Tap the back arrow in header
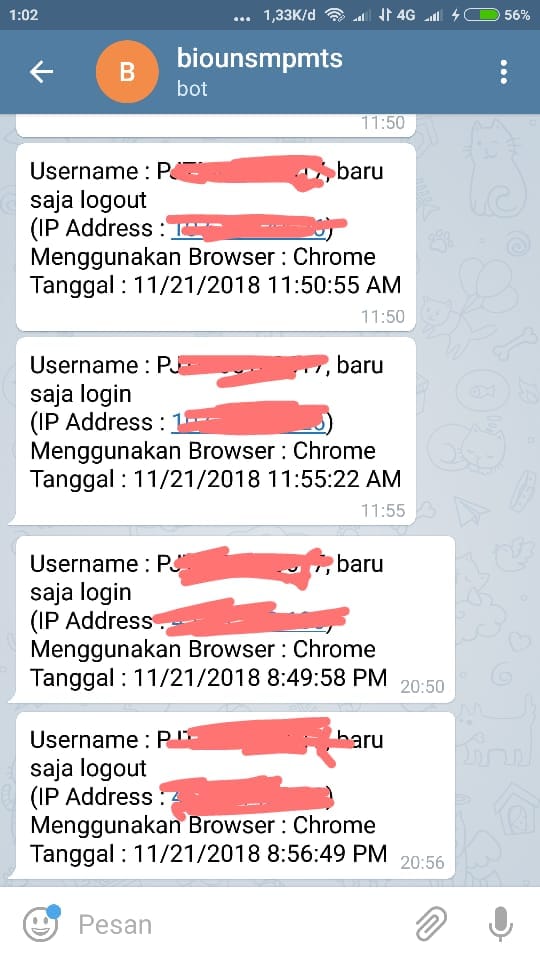540x960 pixels. pos(41,72)
